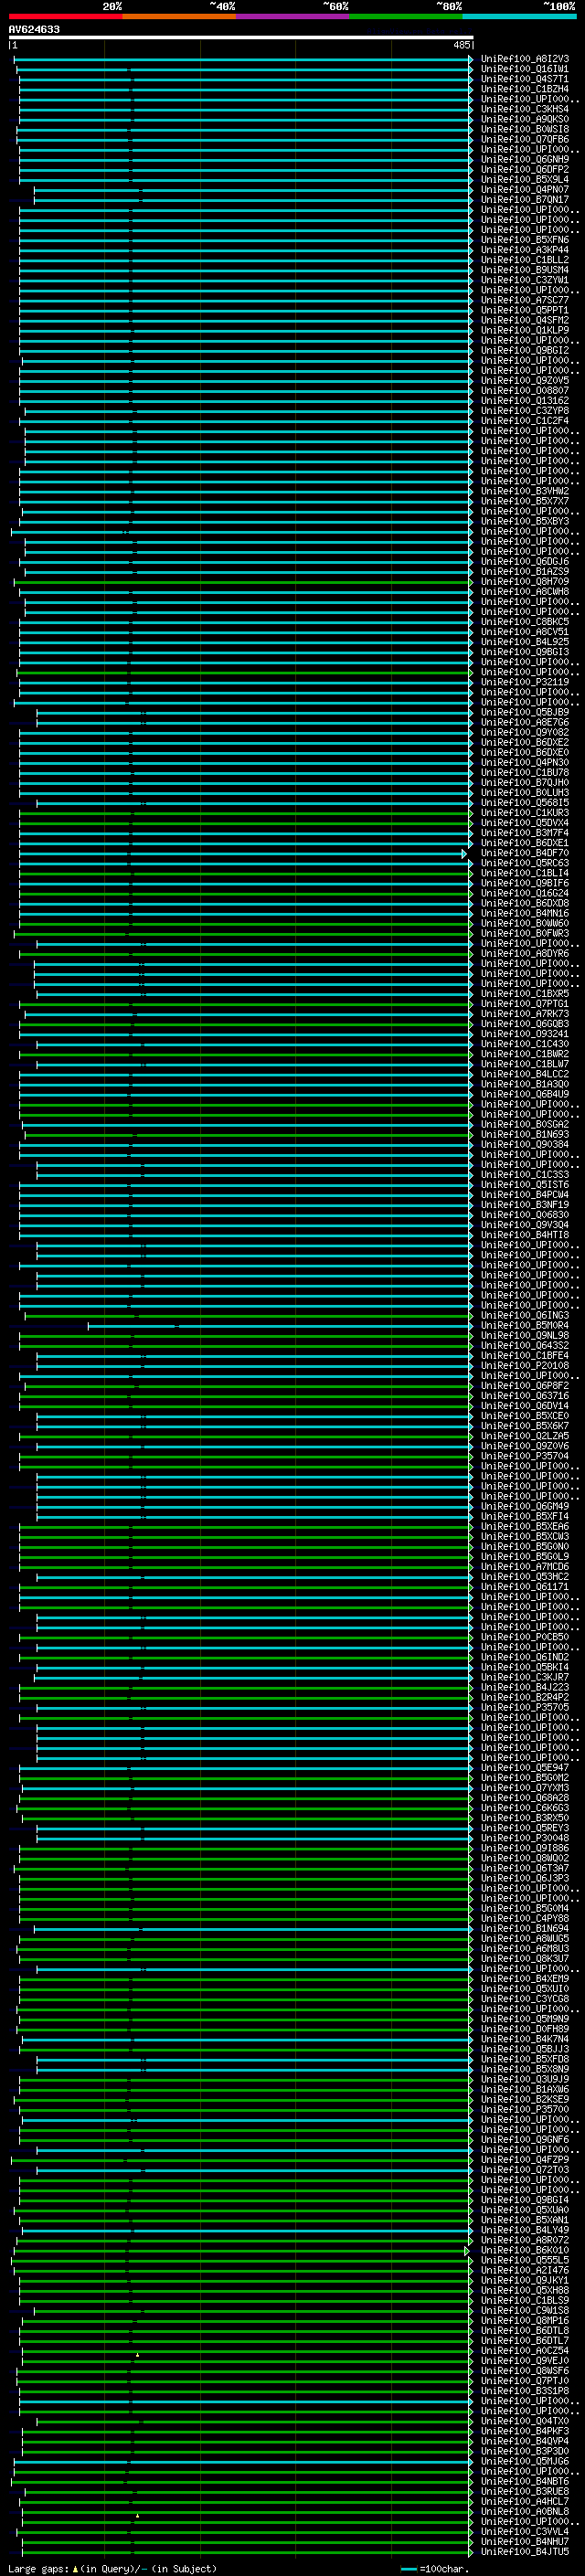Viewport: 585px width, 2576px height.
Task: Select the UniRef100_Q13162 label
Action: 525,400
